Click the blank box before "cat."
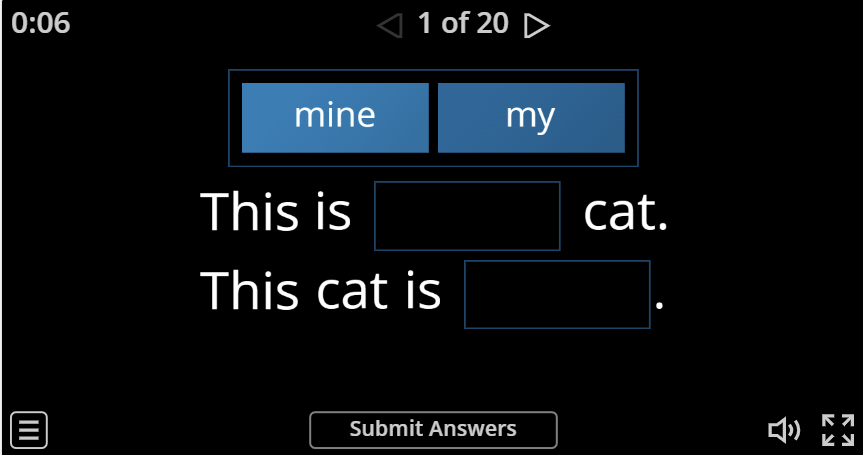Screen dimensions: 863x455 (x=467, y=216)
